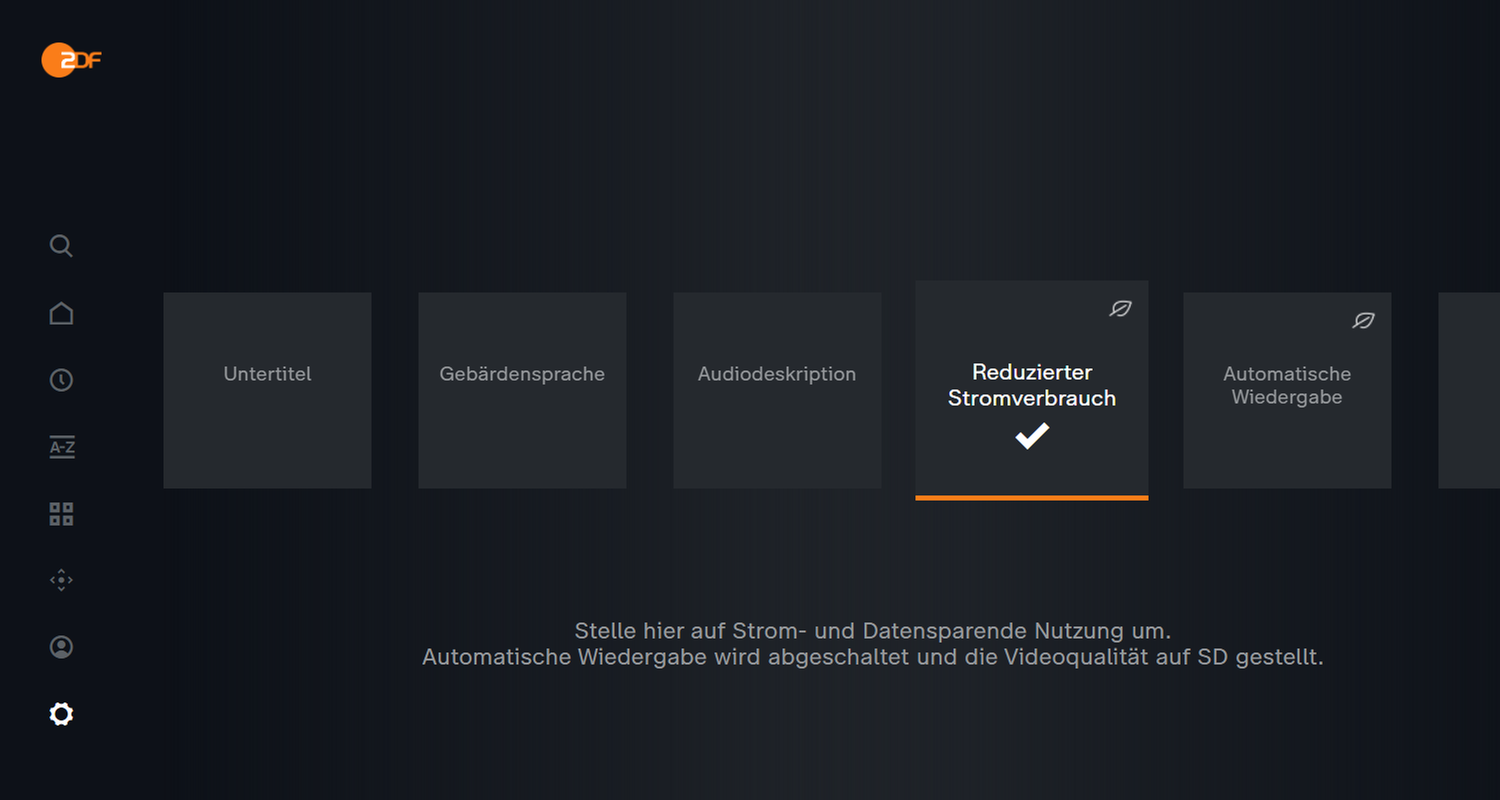Click the orange underline below selected tile
The height and width of the screenshot is (800, 1500).
pos(1031,497)
